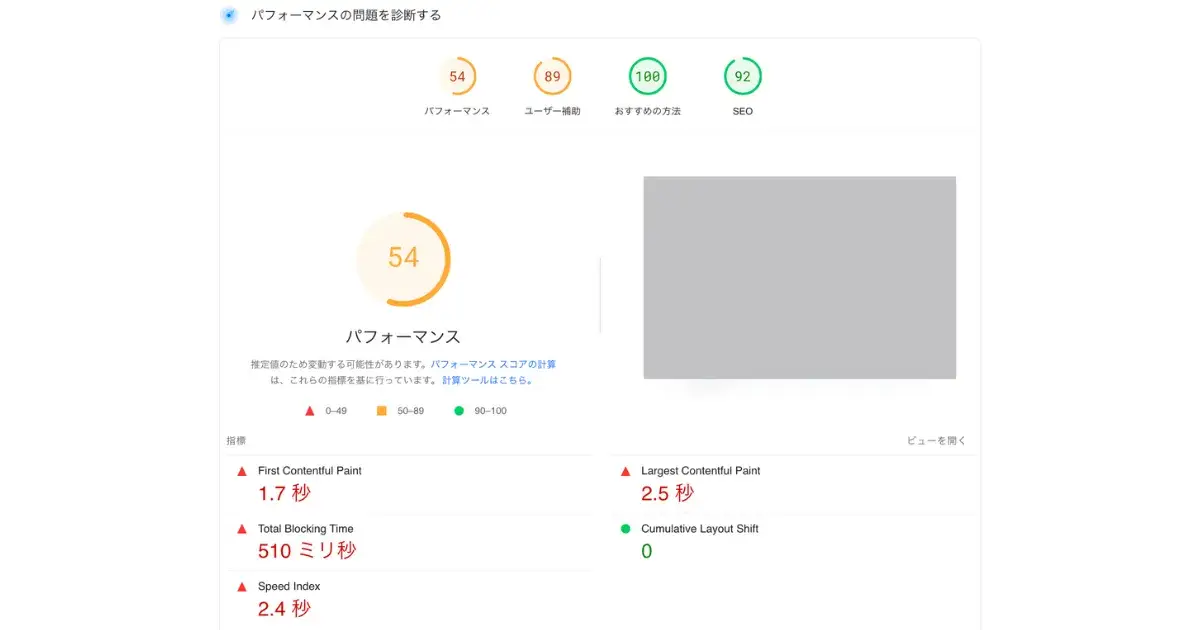Click the おすすめの方法 gauge showing 100

click(x=647, y=75)
